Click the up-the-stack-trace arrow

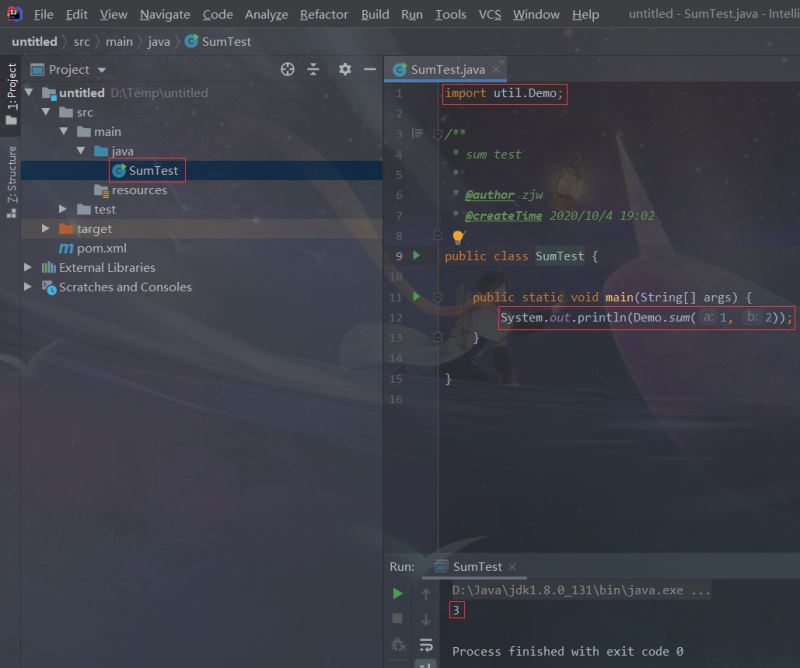pos(426,594)
